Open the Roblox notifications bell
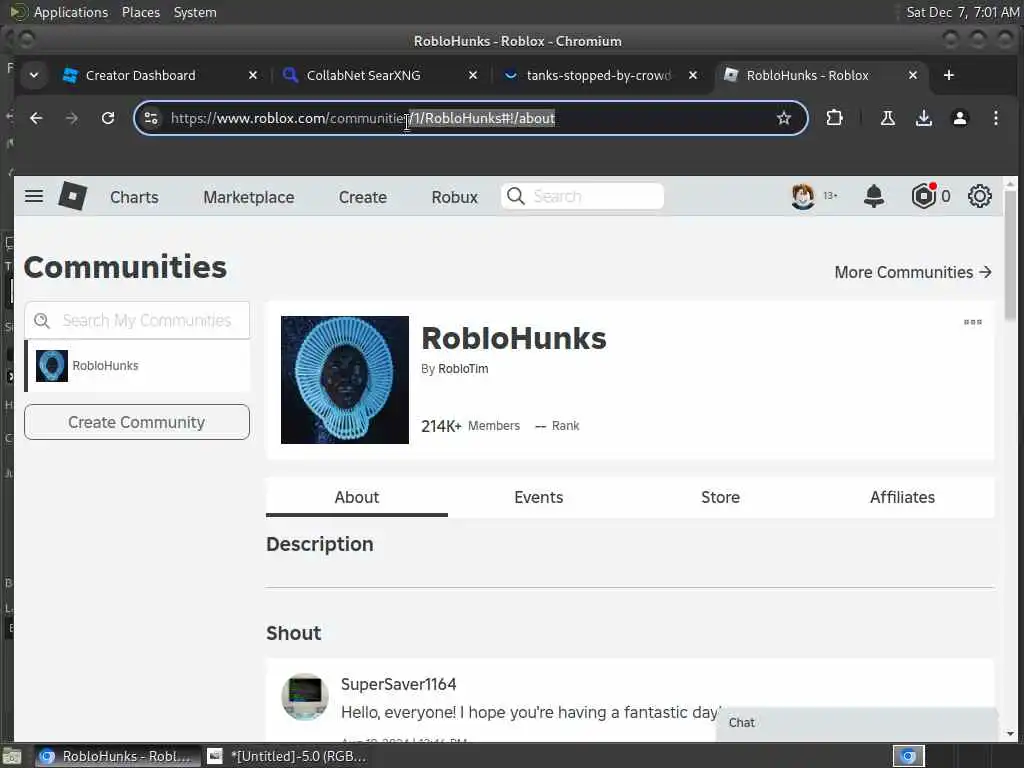 pyautogui.click(x=874, y=196)
